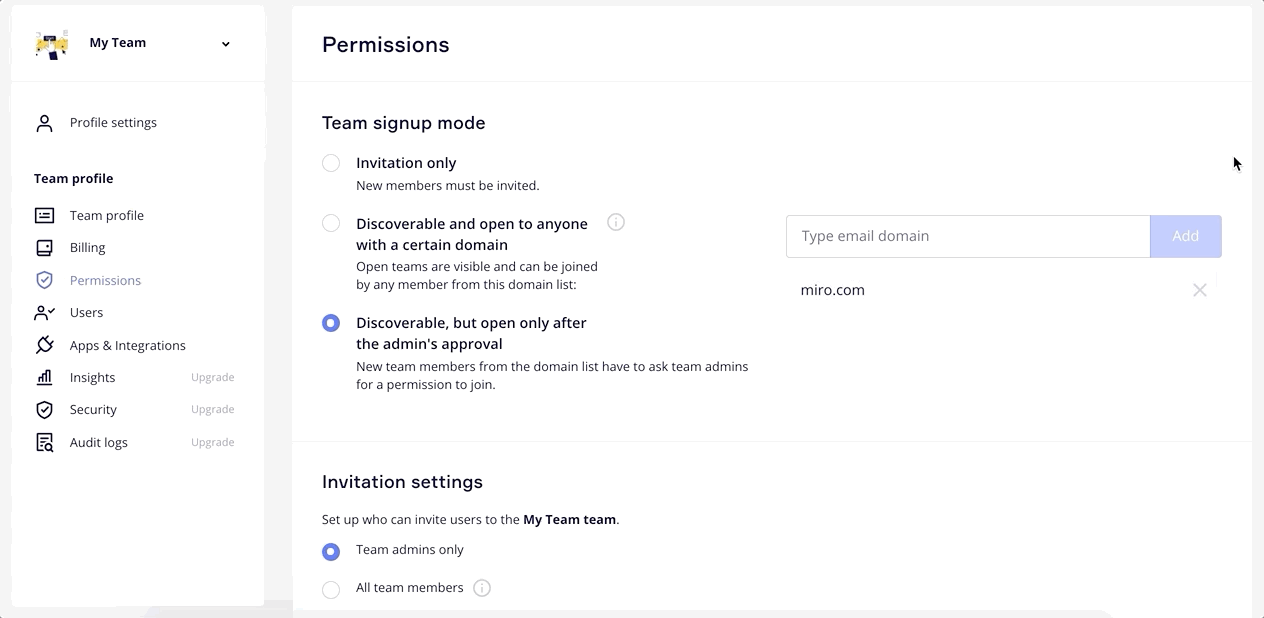Click the Type email domain field
This screenshot has height=618, width=1264.
click(967, 237)
